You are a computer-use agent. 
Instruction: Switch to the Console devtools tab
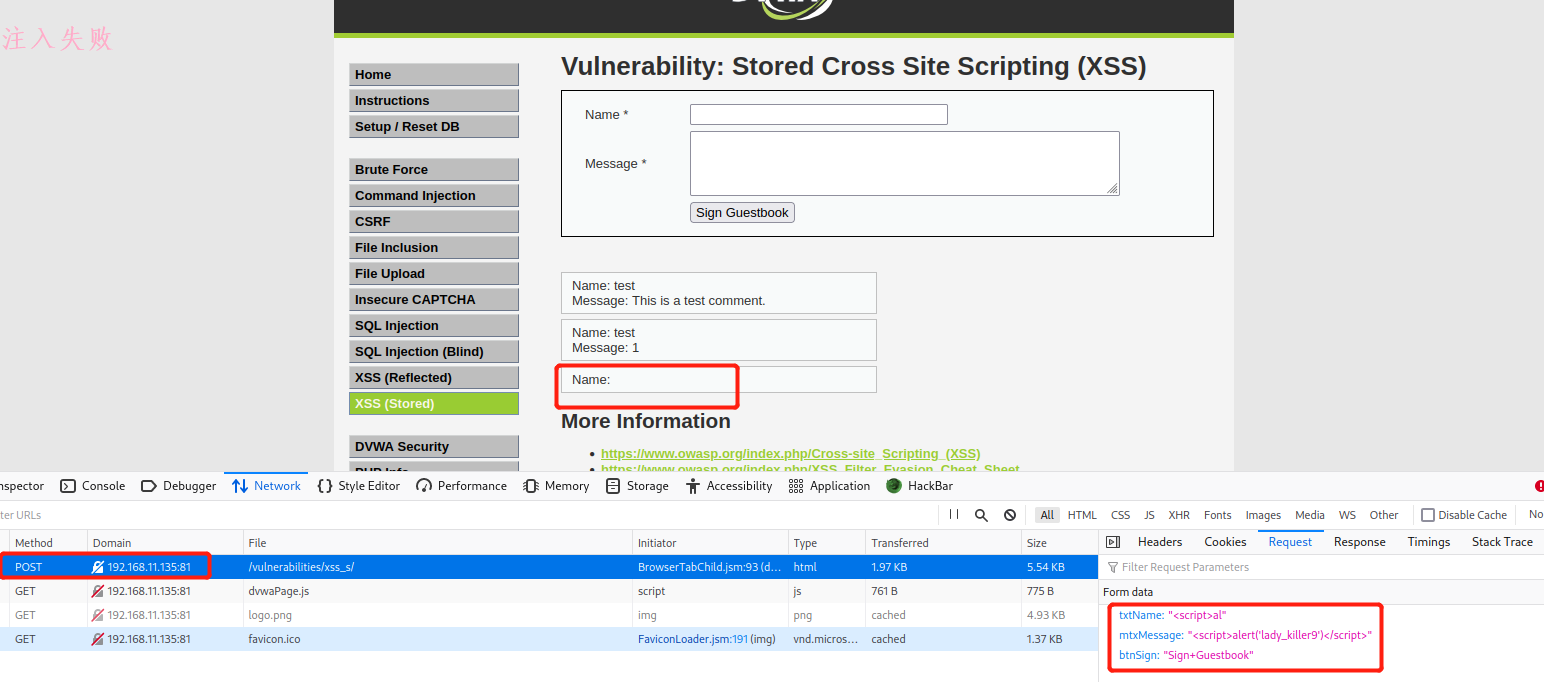93,486
